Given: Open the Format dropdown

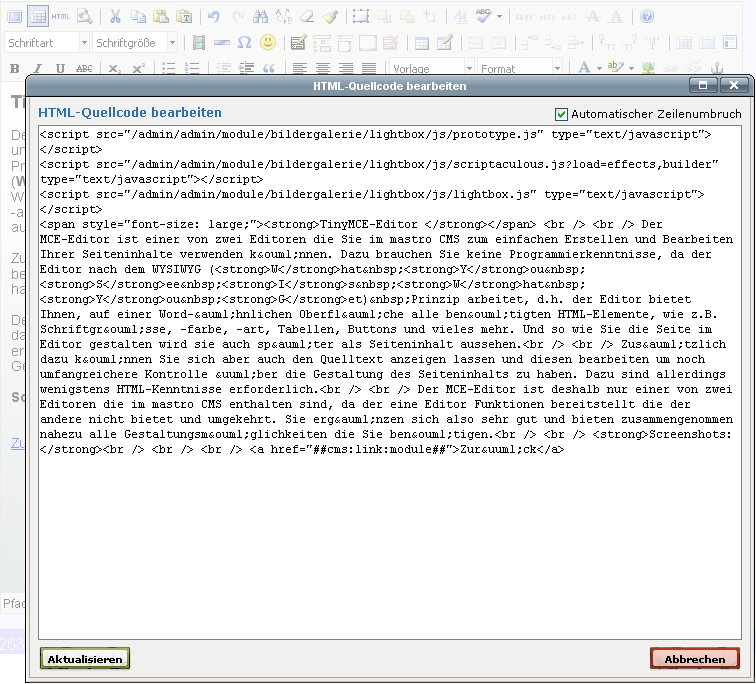Looking at the screenshot, I should (x=520, y=68).
